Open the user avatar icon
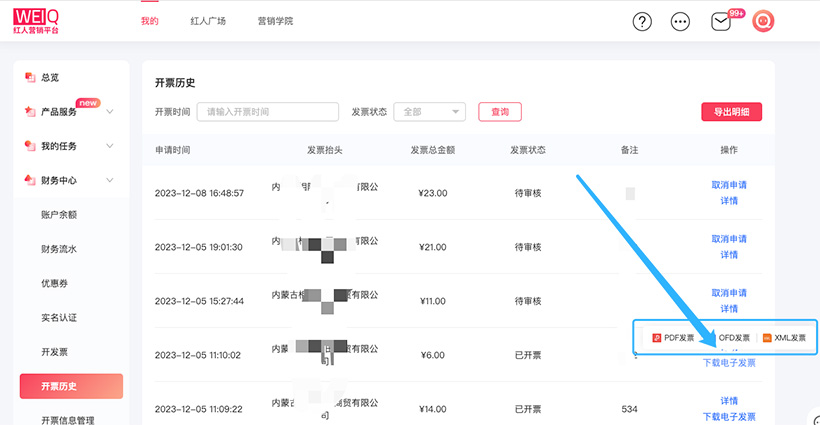820x425 pixels. [763, 21]
